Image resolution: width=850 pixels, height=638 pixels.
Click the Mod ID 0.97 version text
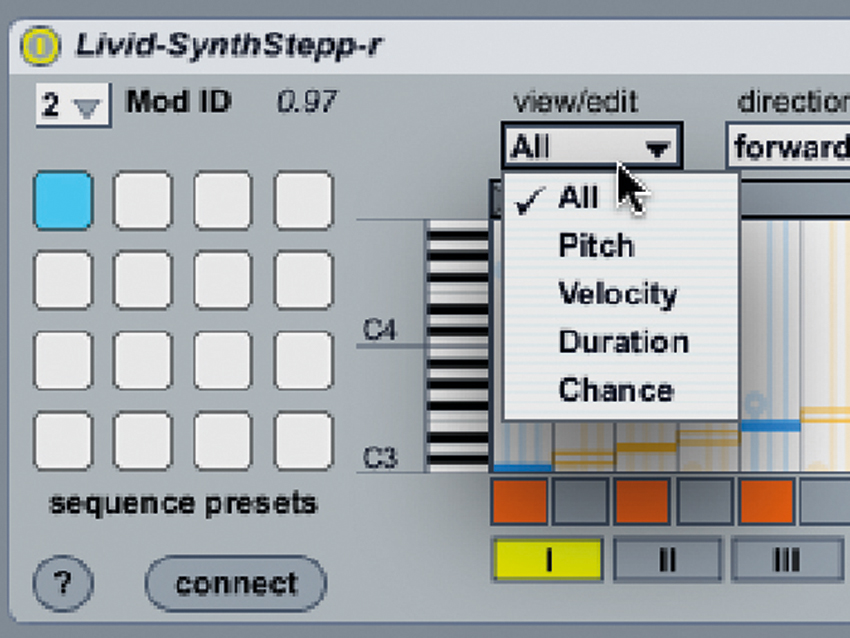307,102
